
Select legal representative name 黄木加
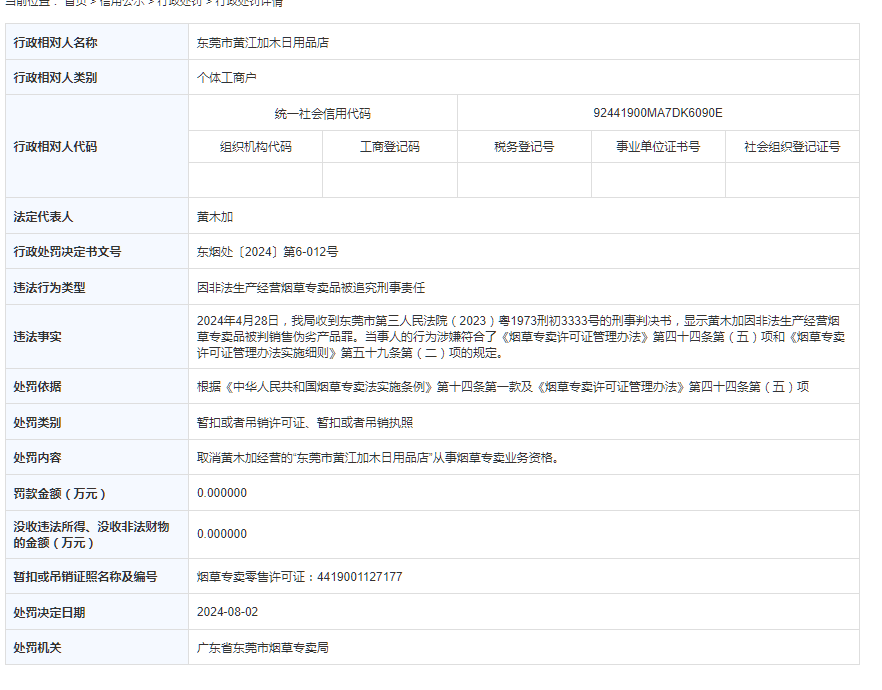[x=215, y=217]
